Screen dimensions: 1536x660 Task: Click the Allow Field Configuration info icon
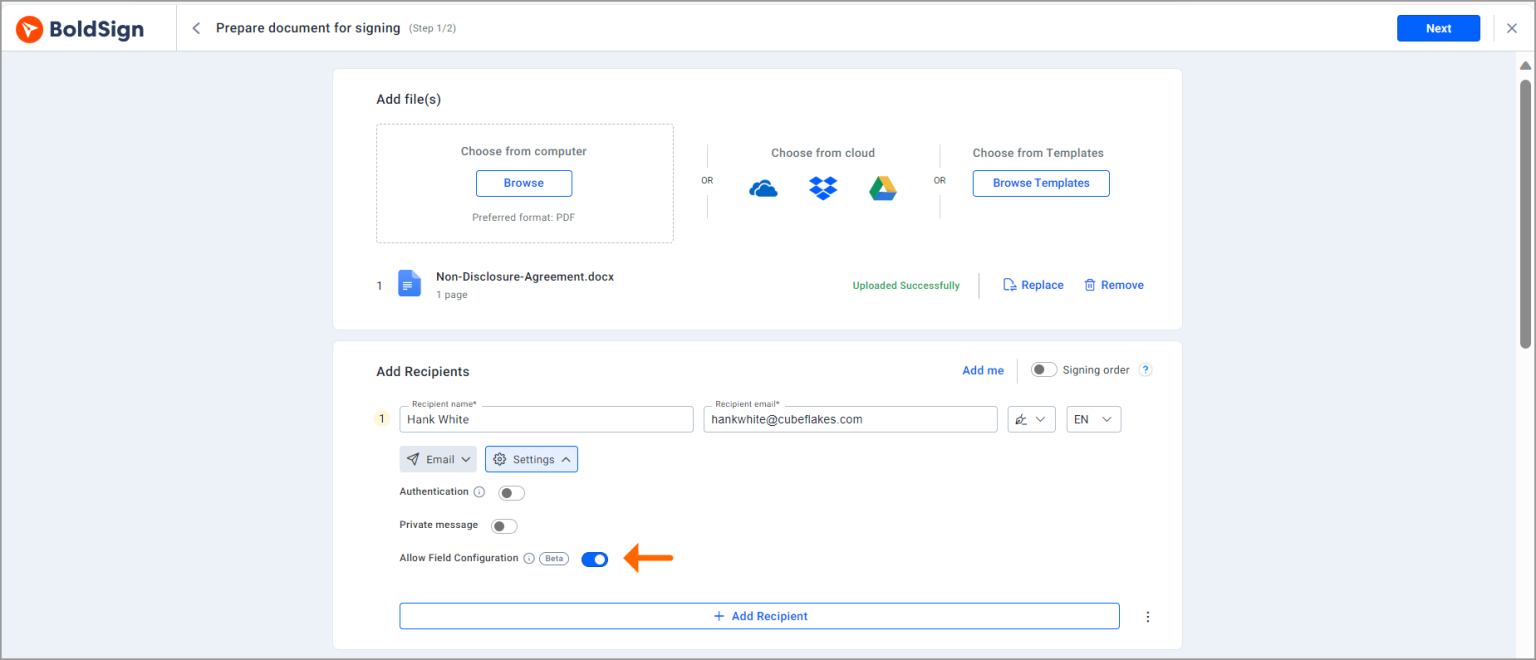click(x=529, y=559)
